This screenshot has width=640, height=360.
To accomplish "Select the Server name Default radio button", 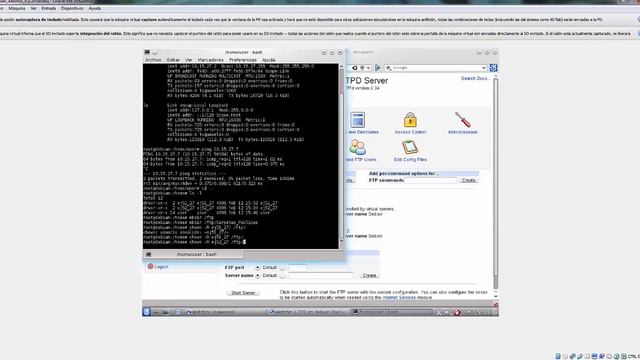I will pos(258,276).
